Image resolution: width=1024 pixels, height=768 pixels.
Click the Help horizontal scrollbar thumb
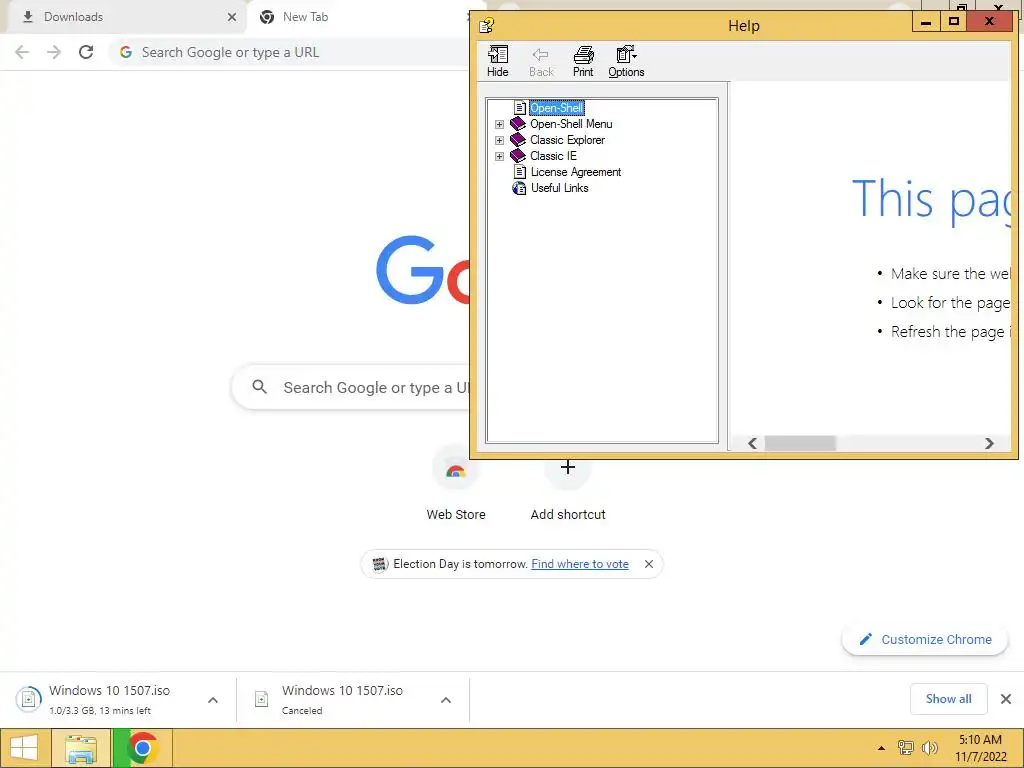[x=801, y=443]
